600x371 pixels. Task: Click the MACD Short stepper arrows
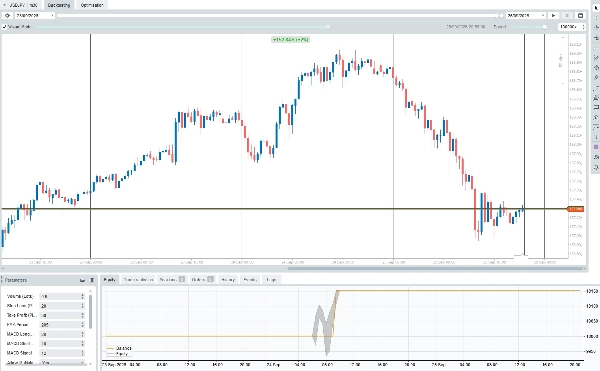82,343
